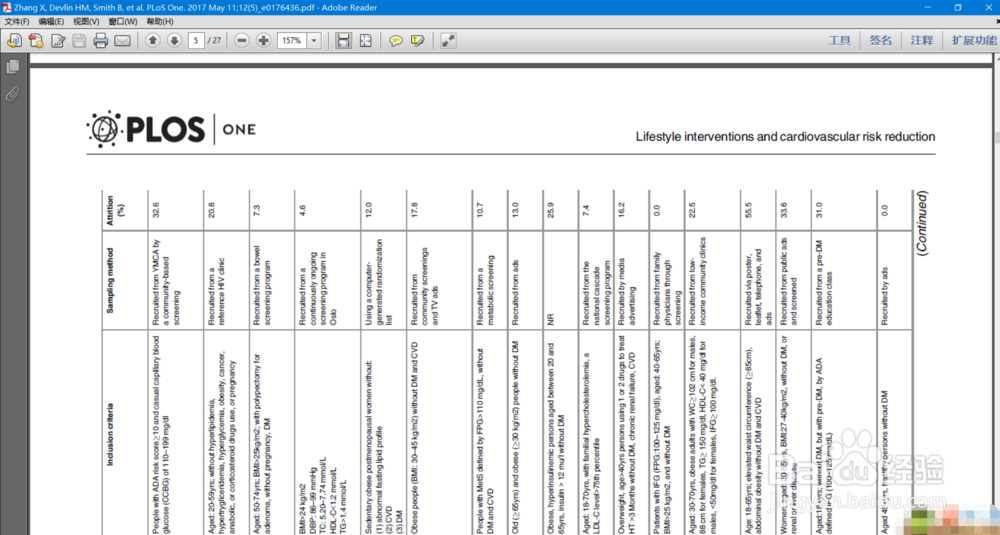This screenshot has width=1000, height=535.
Task: Open the 注释 comment pane
Action: [922, 41]
